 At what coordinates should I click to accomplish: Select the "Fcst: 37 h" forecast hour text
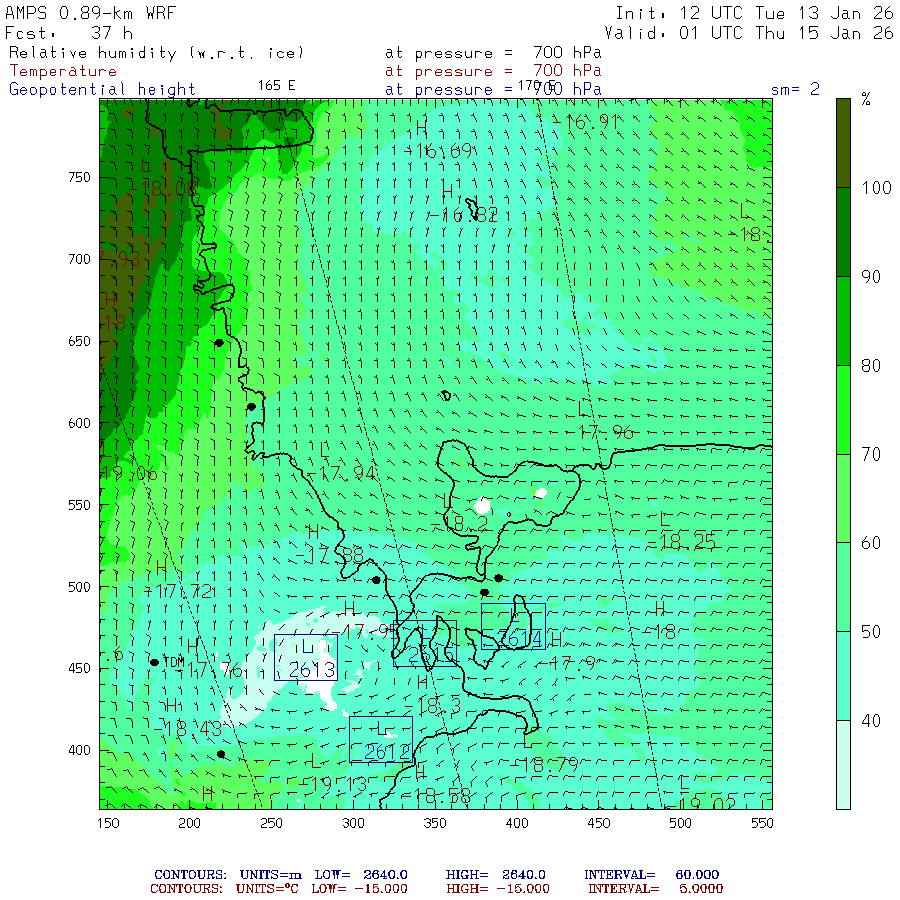(x=69, y=33)
